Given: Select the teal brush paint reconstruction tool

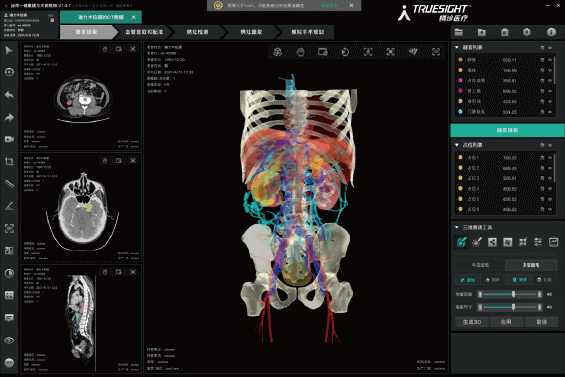Looking at the screenshot, I should point(462,242).
